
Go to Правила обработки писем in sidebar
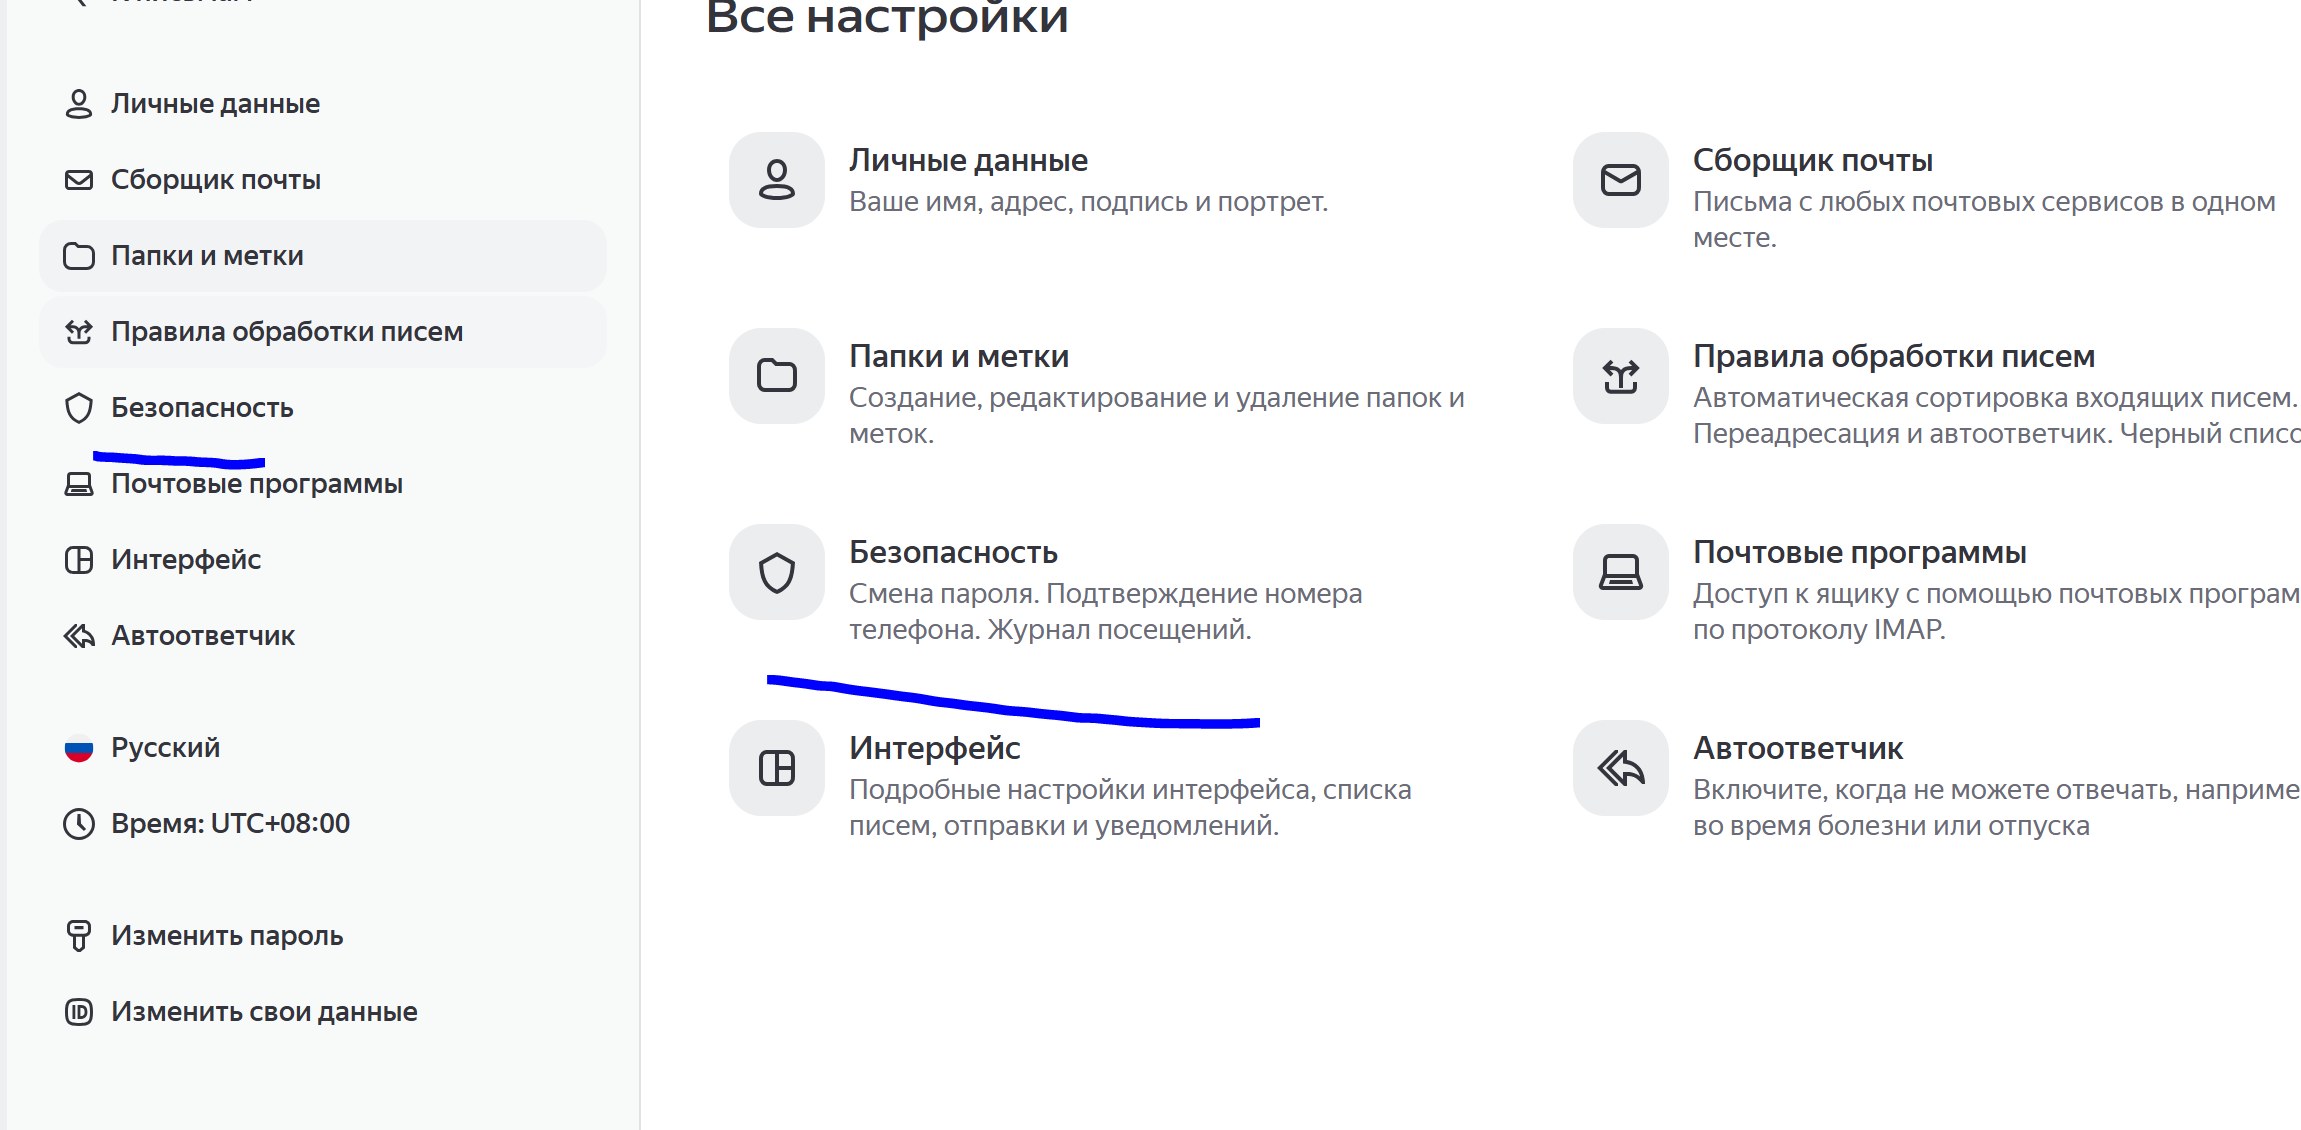click(286, 332)
